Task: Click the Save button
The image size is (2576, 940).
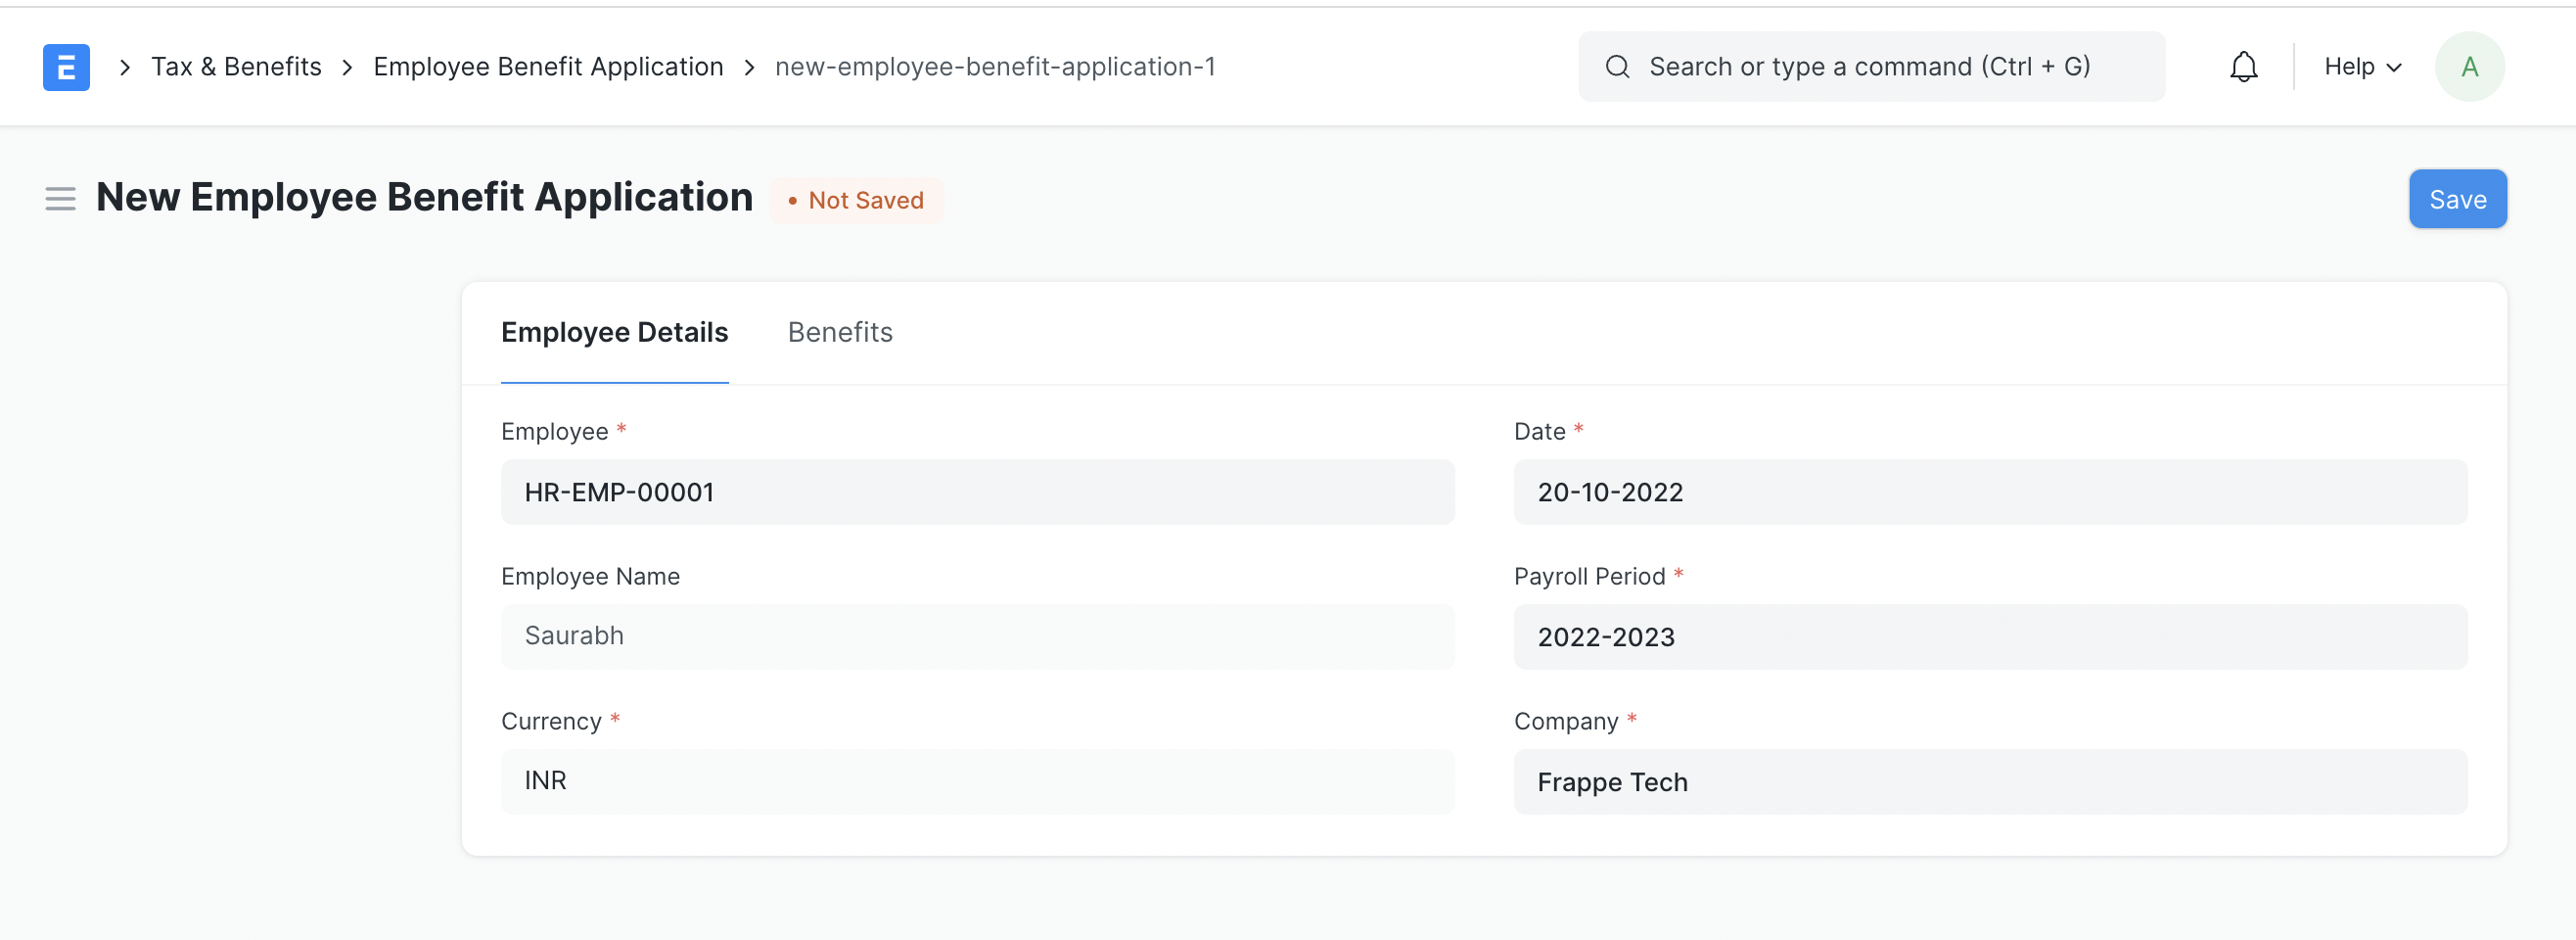Action: [2458, 198]
